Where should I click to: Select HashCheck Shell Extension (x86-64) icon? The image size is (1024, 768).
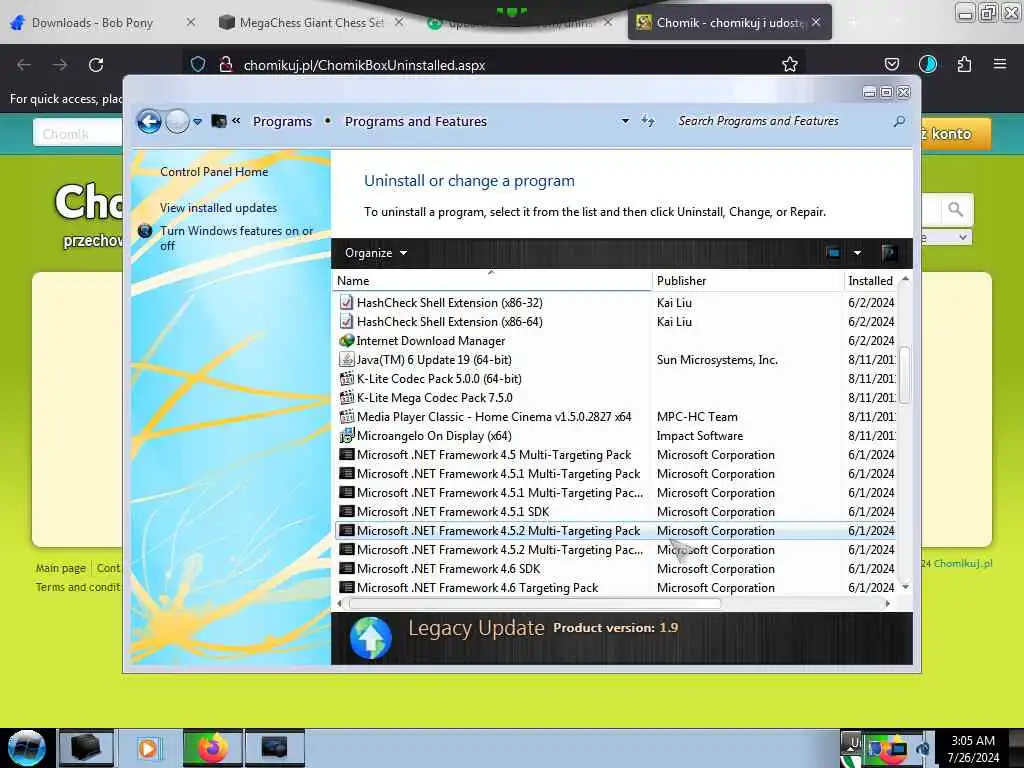pyautogui.click(x=346, y=321)
